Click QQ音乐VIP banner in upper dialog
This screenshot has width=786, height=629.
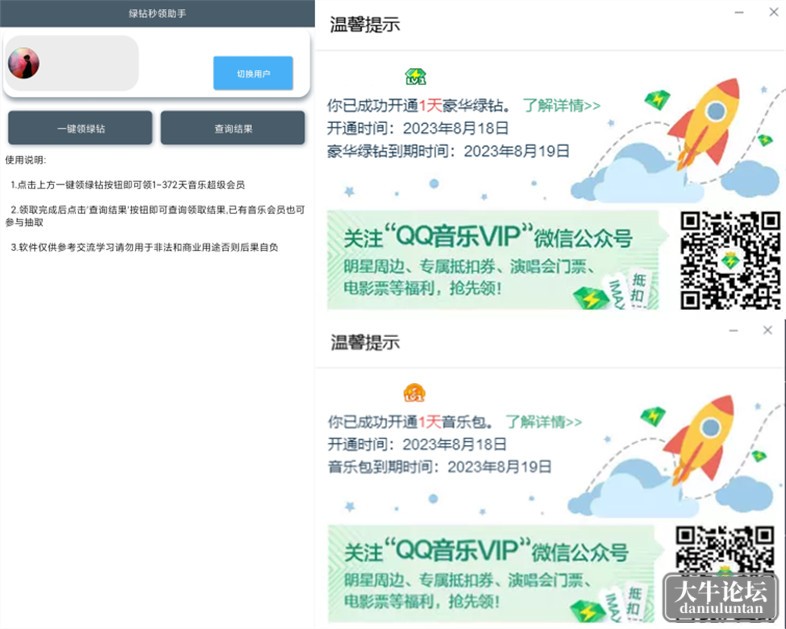click(493, 260)
